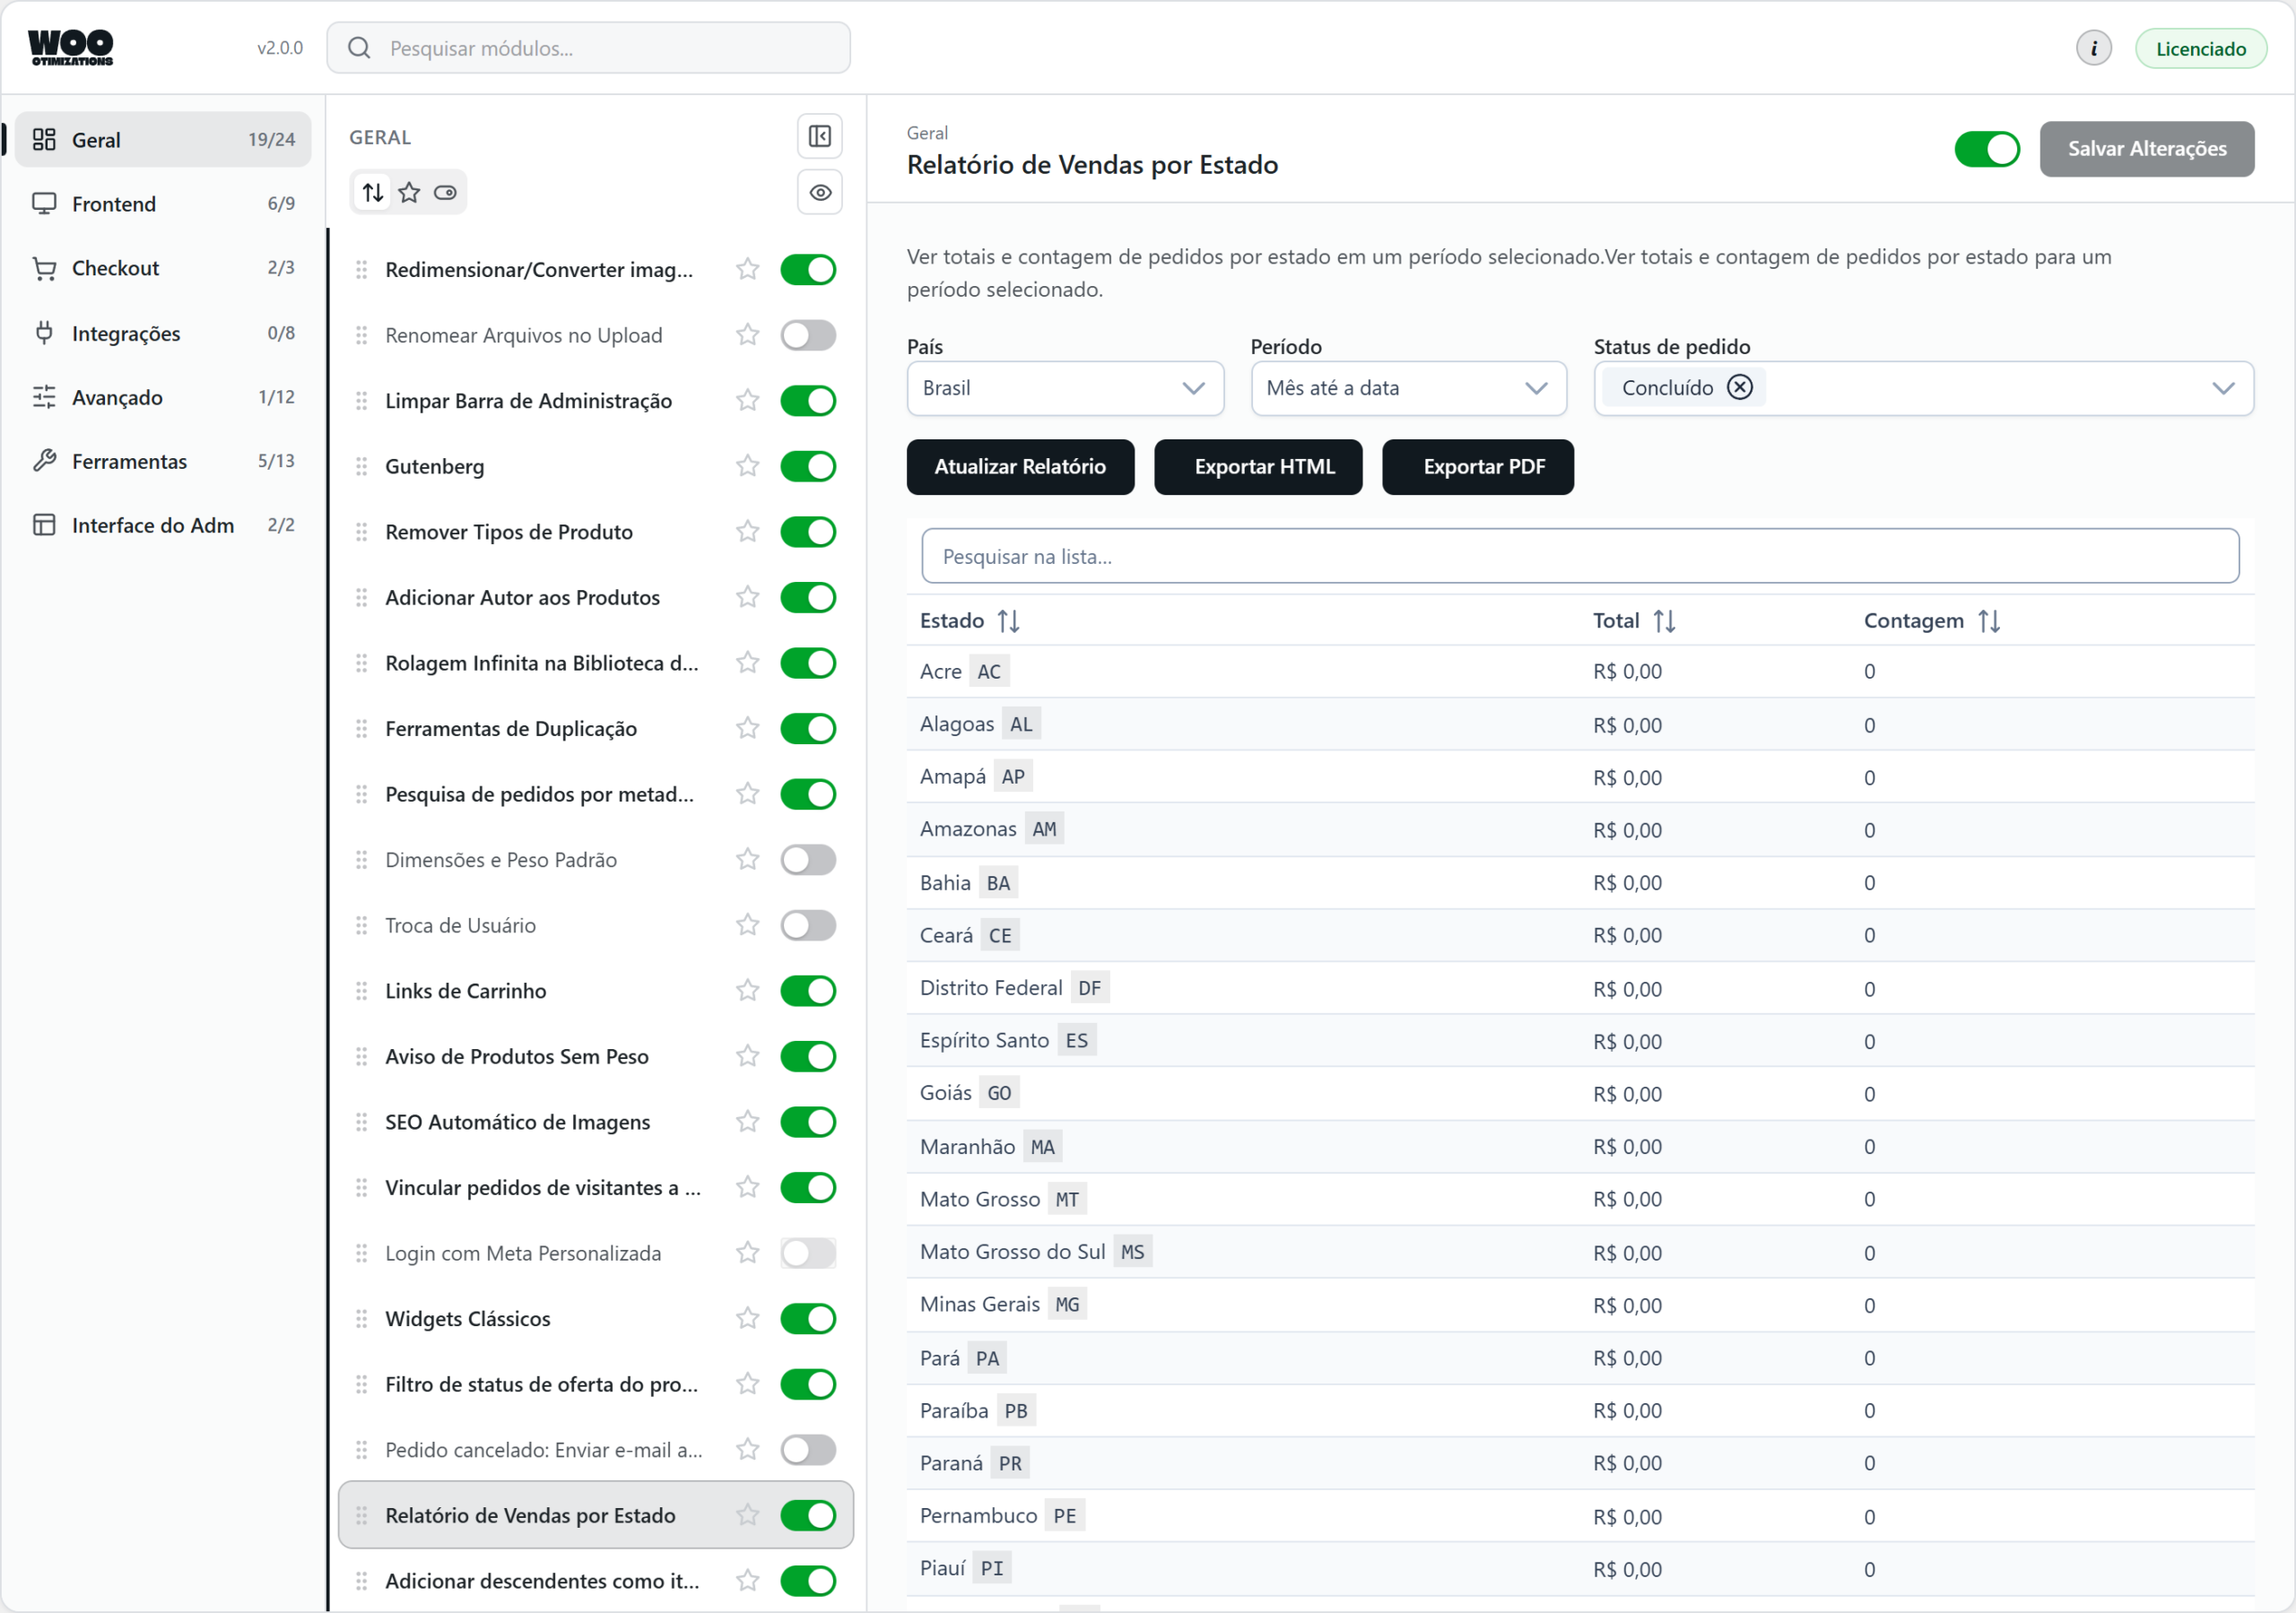
Task: Open the País dropdown showing Brasil
Action: pyautogui.click(x=1065, y=388)
